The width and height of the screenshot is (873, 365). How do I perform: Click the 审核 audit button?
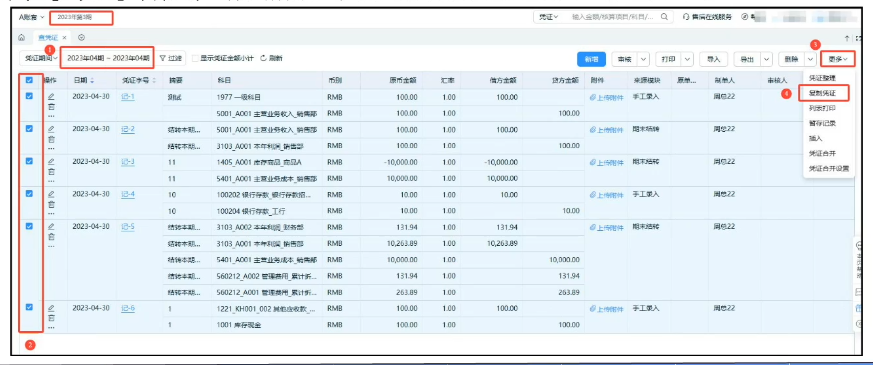[624, 59]
